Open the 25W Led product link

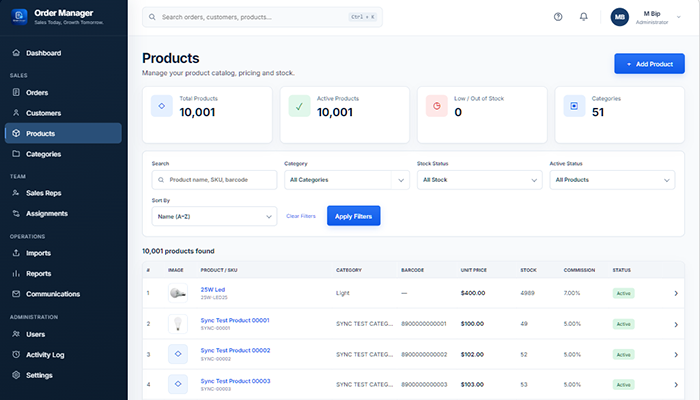(213, 289)
